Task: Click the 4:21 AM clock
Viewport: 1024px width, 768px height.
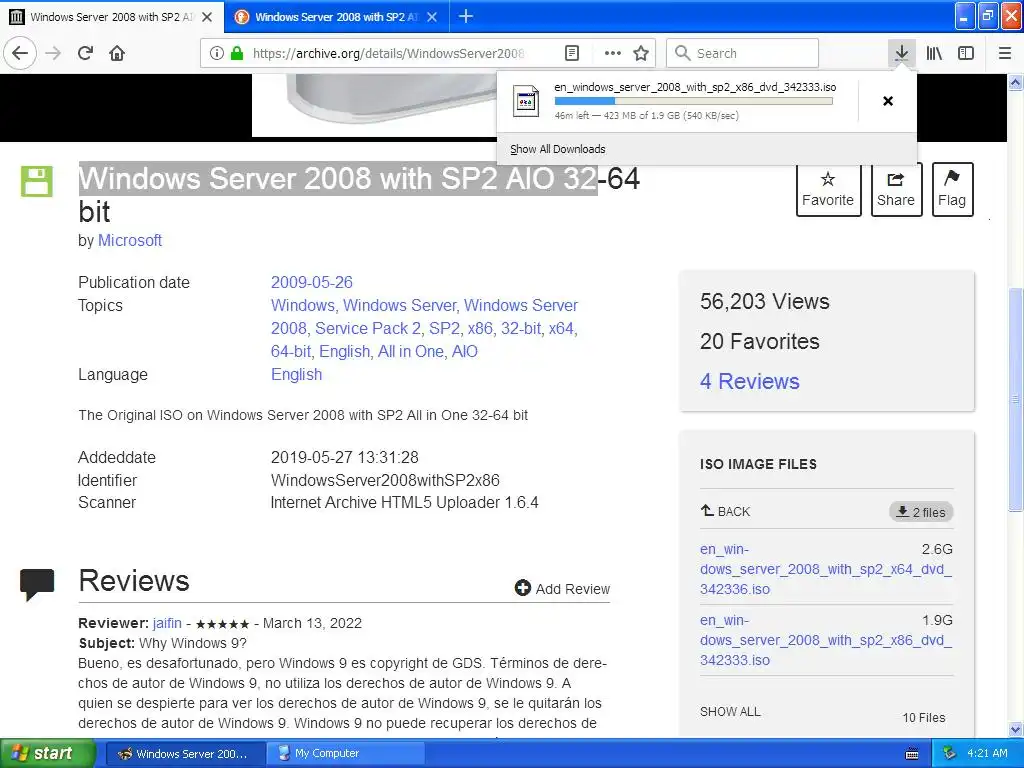Action: [987, 754]
